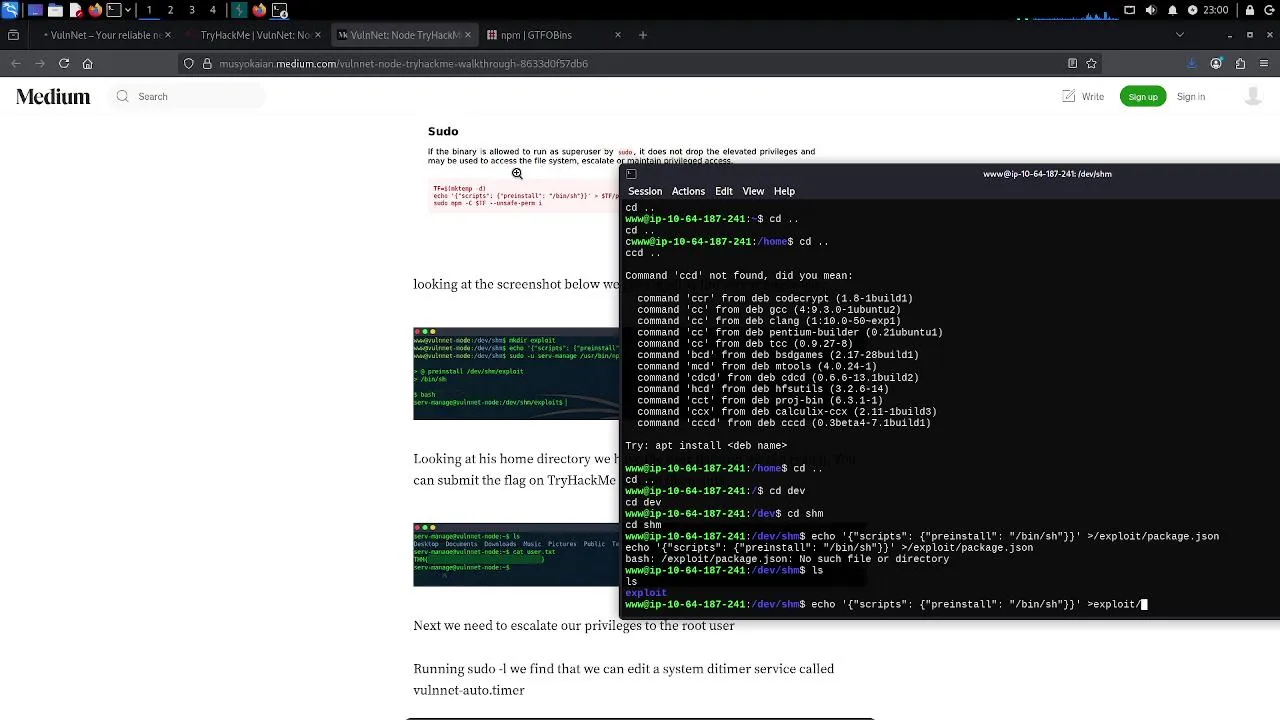Switch to TryHackMe | VulnNet tab
Viewport: 1280px width, 720px height.
point(255,35)
